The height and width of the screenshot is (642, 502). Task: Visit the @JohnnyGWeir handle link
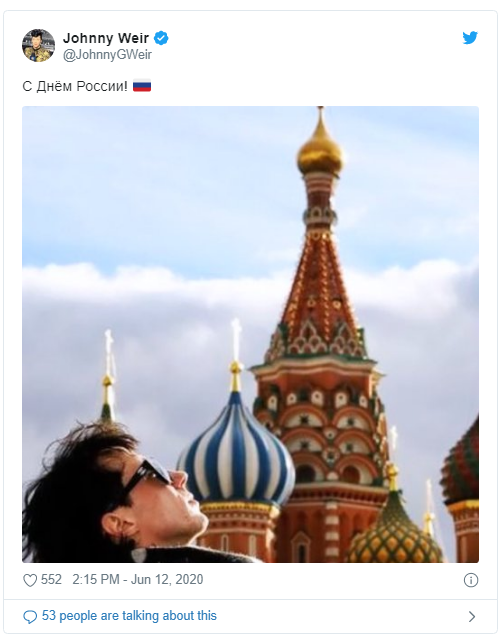[x=107, y=54]
